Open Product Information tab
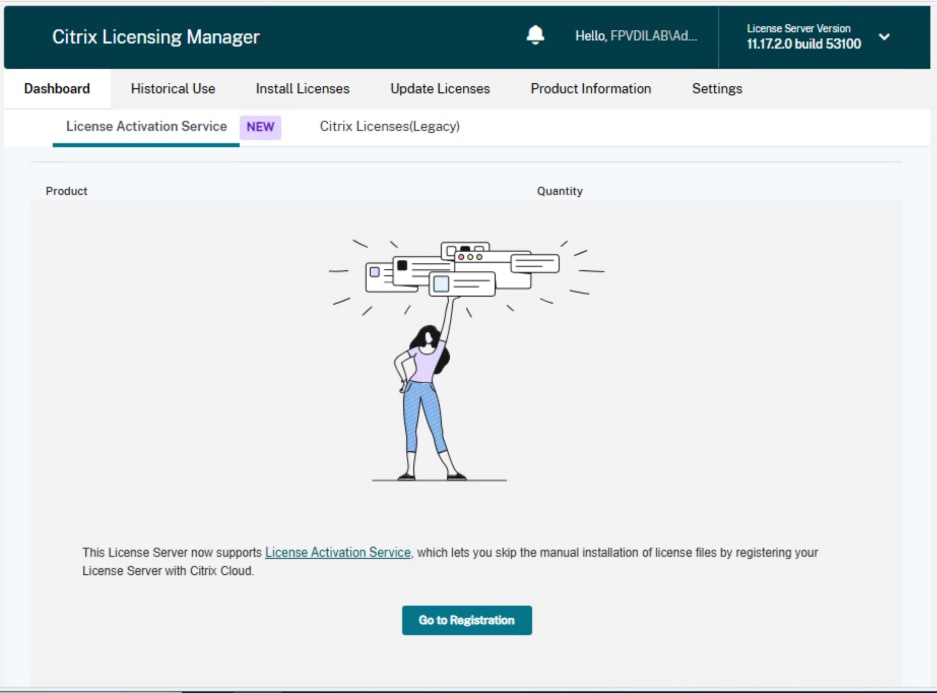 [590, 89]
